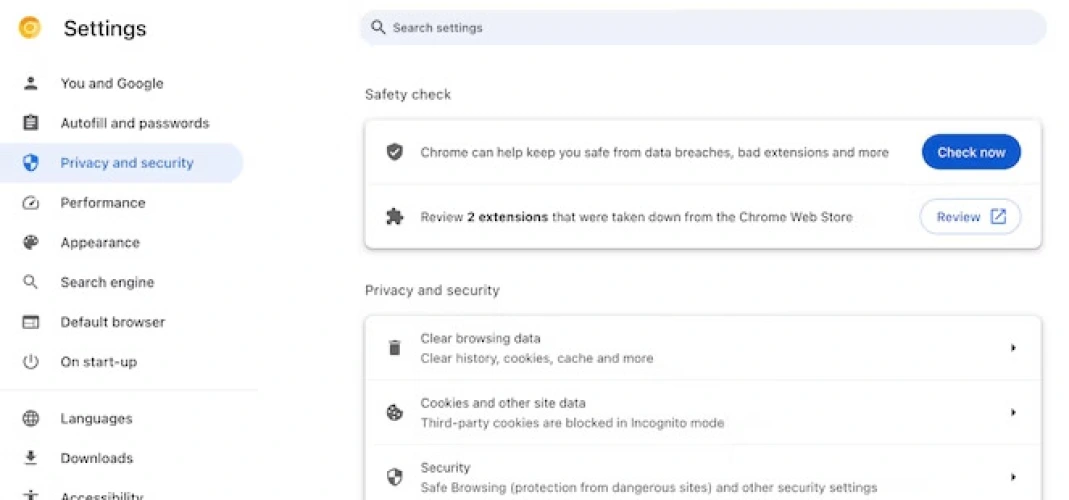
Task: Open the Security row arrow
Action: 1013,477
